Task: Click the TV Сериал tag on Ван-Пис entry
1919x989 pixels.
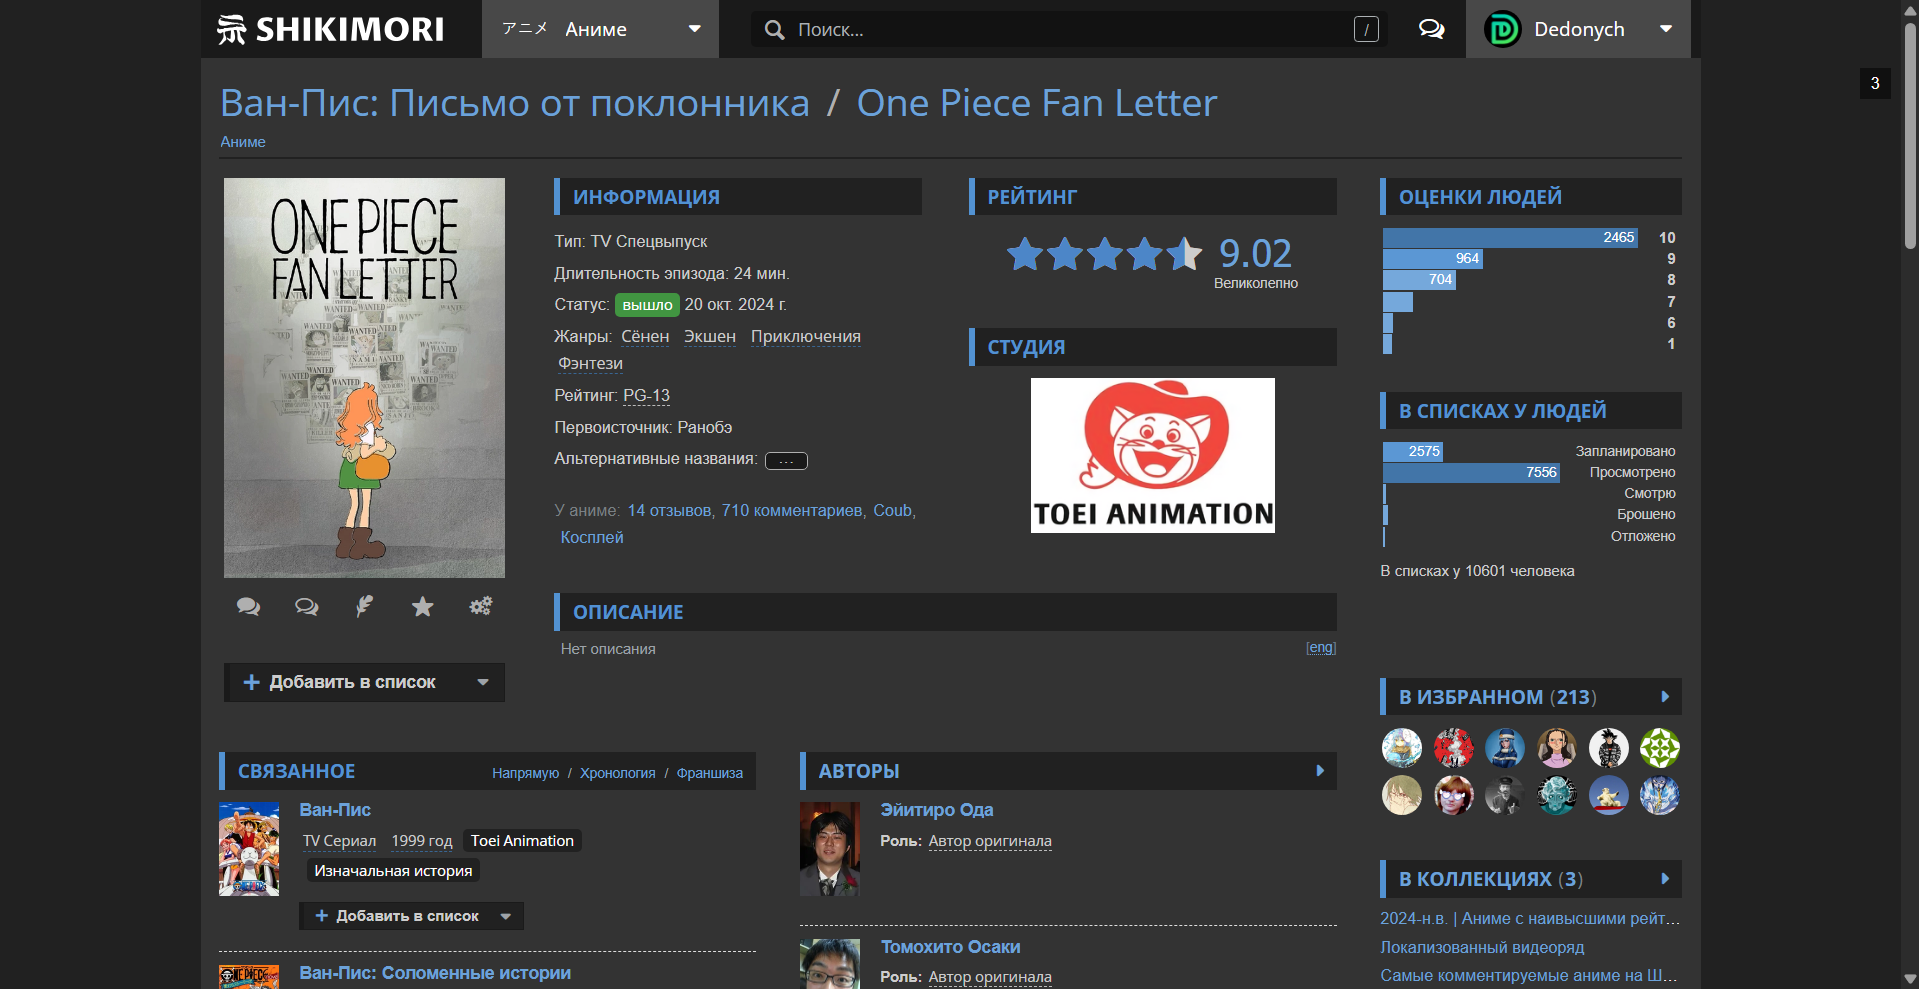Action: (340, 841)
